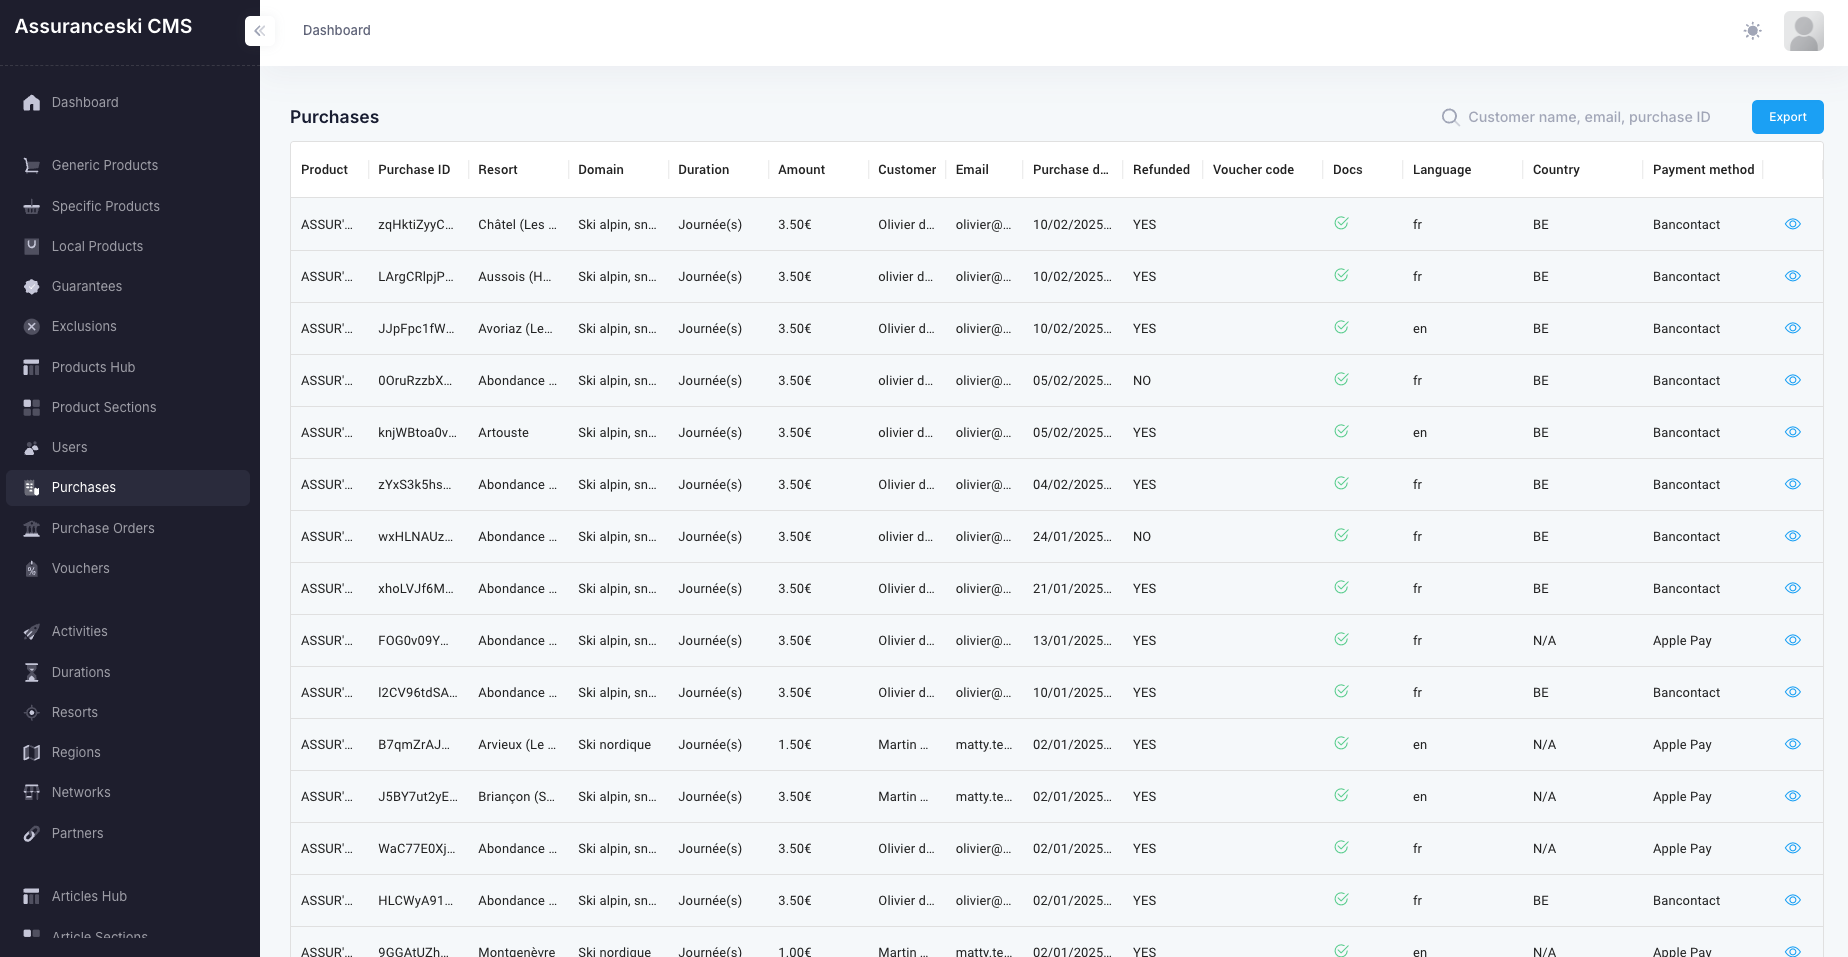Open Generic Products in the sidebar

pyautogui.click(x=128, y=165)
